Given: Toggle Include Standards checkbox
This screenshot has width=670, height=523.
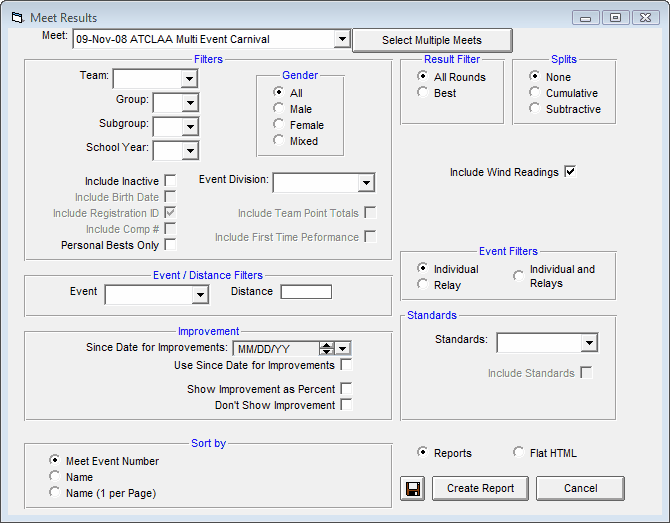Looking at the screenshot, I should (587, 373).
